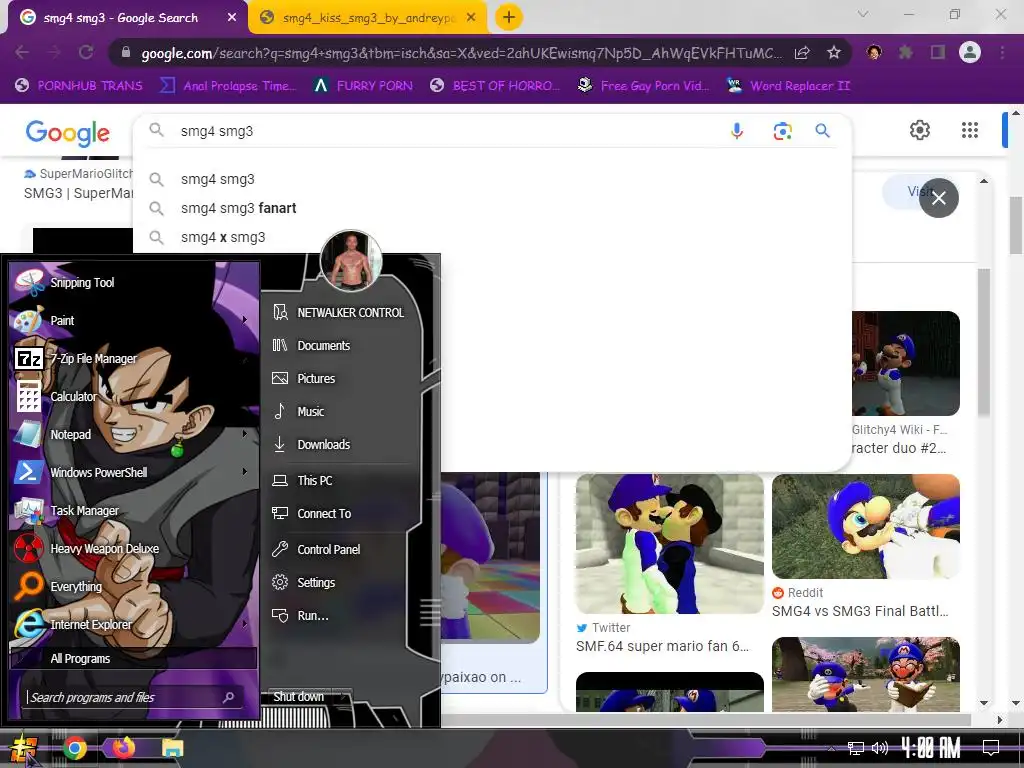Open the Chrome three-dot menu
This screenshot has height=768, width=1024.
pyautogui.click(x=1002, y=52)
